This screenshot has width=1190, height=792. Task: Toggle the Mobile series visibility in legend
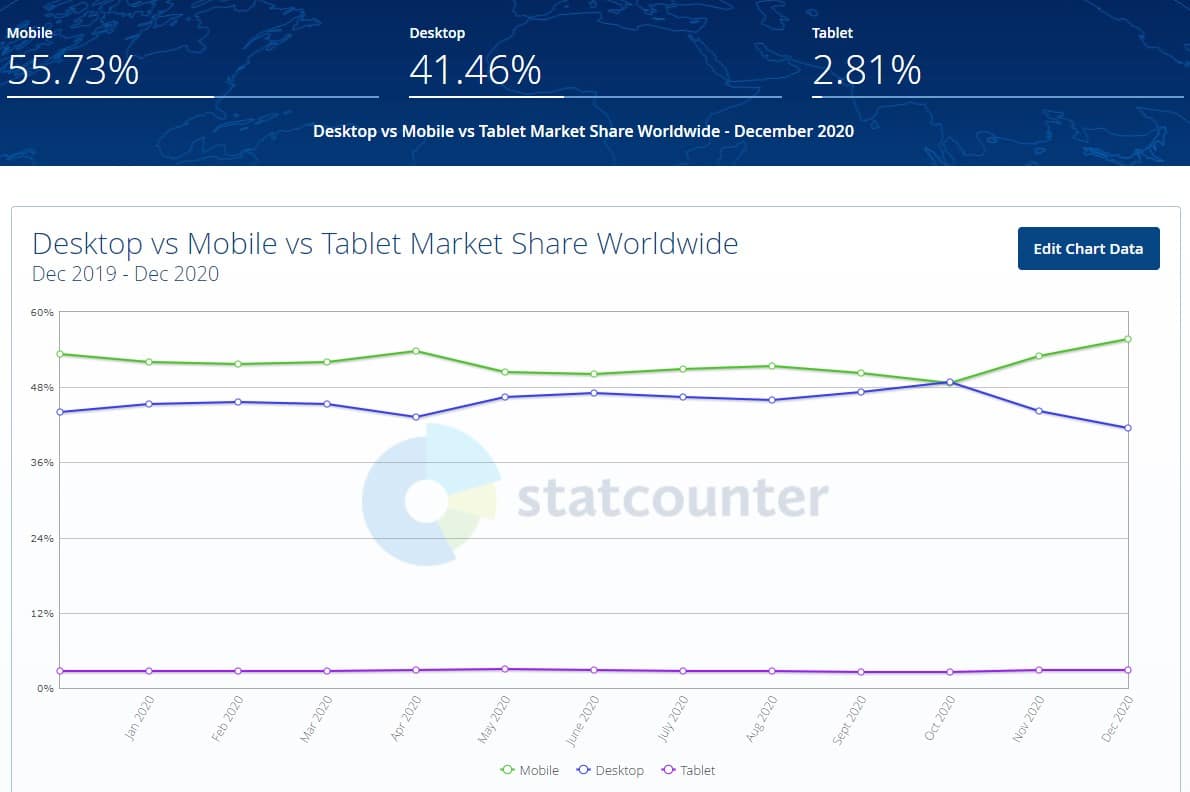(530, 770)
